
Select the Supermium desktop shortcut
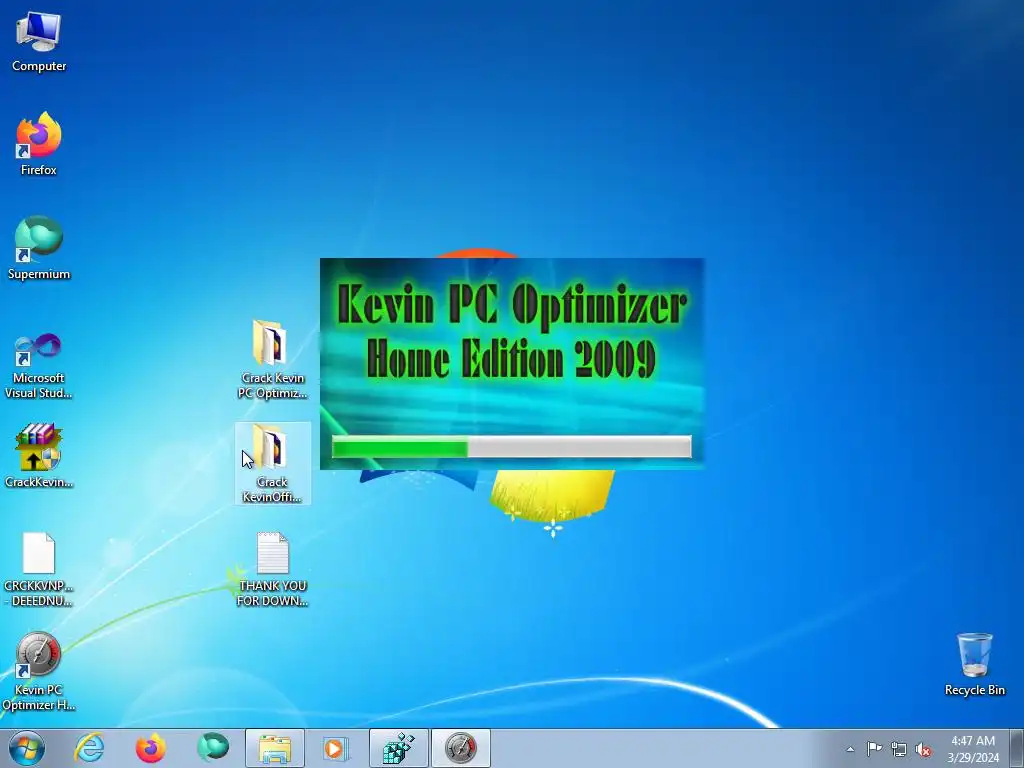(x=39, y=248)
